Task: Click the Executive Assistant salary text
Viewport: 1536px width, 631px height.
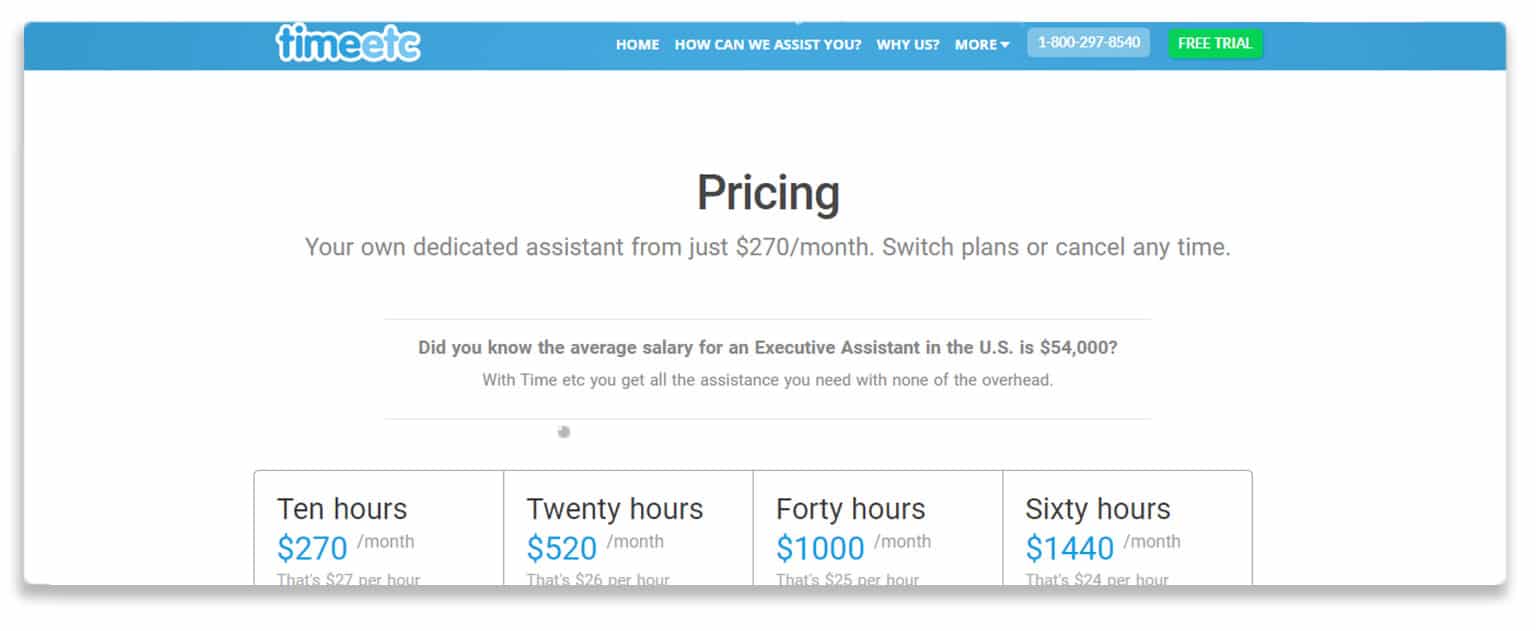Action: click(x=768, y=348)
